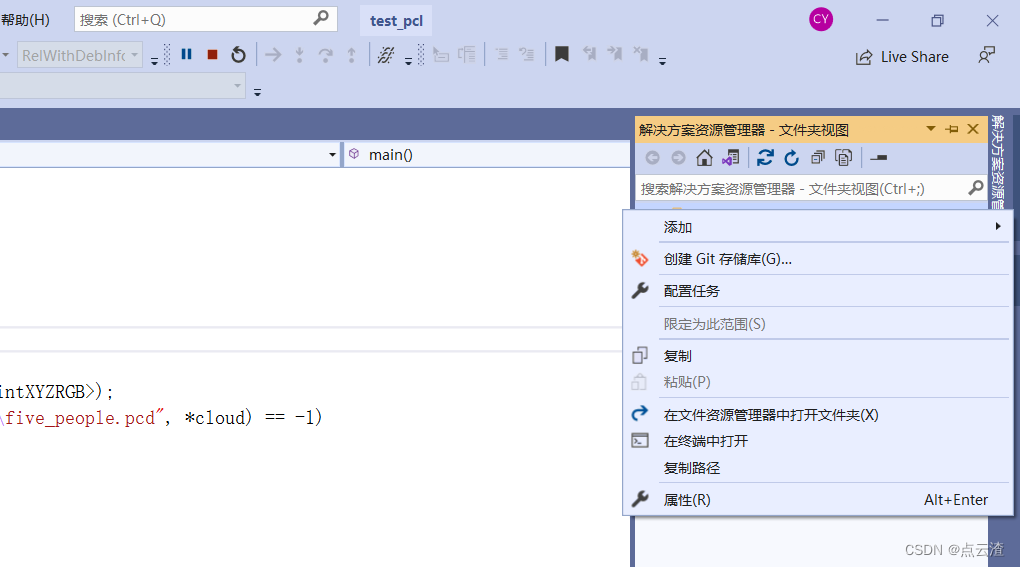This screenshot has height=567, width=1020.
Task: Clear all bookmarks icon
Action: point(641,54)
